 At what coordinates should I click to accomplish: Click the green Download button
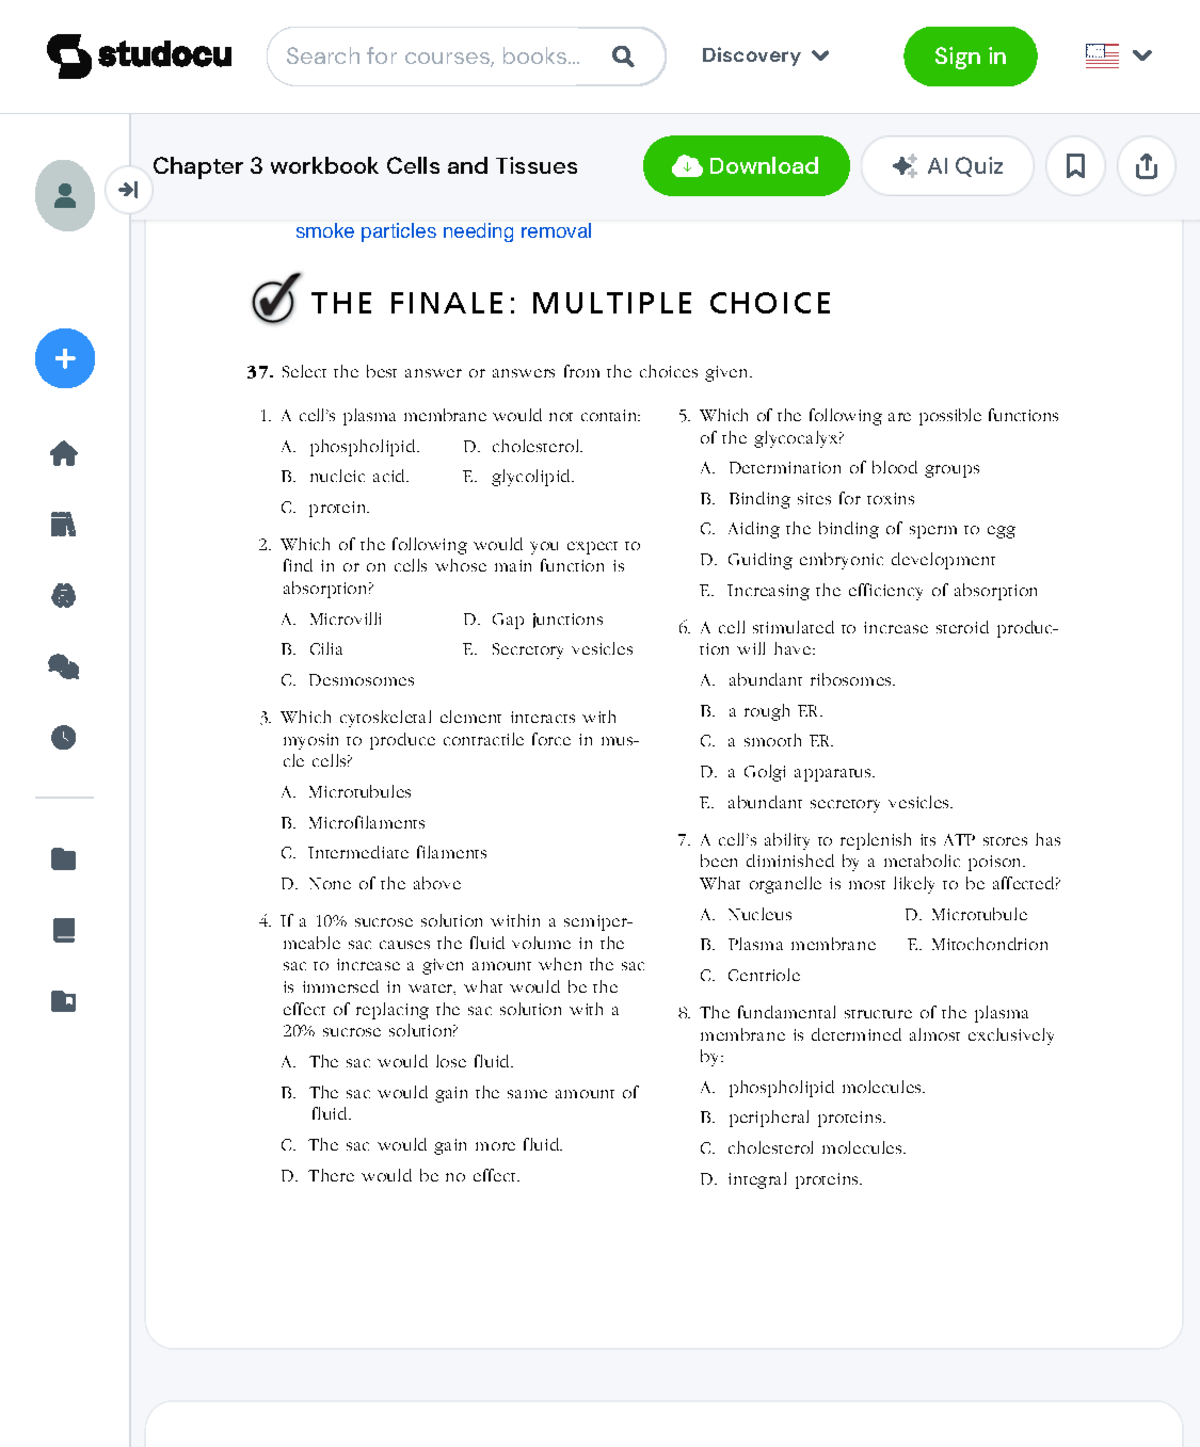pos(746,166)
